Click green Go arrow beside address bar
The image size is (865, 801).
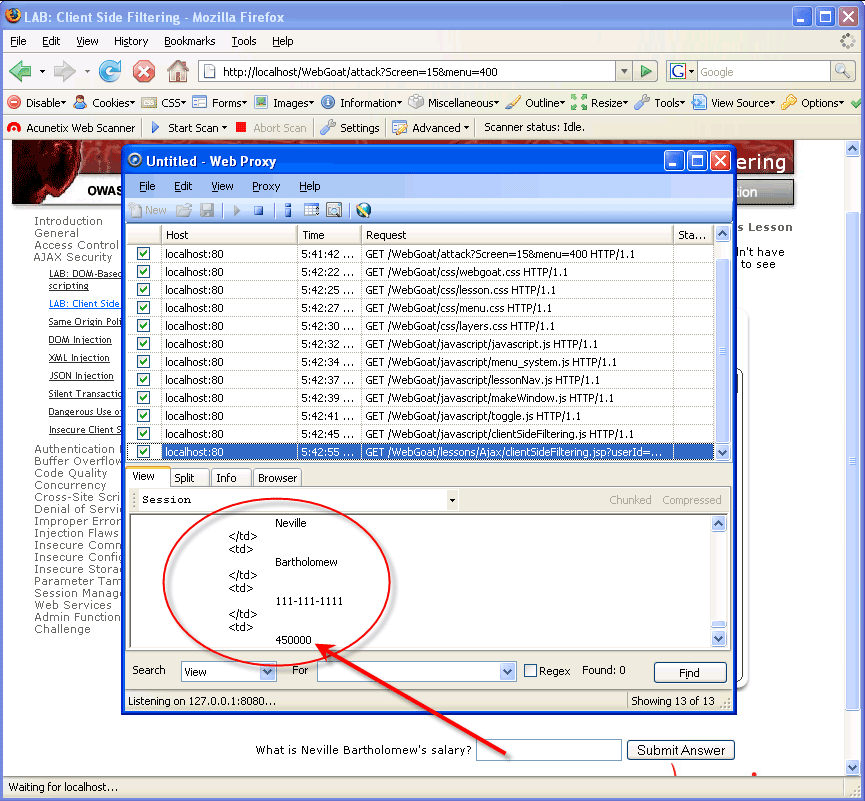(645, 71)
